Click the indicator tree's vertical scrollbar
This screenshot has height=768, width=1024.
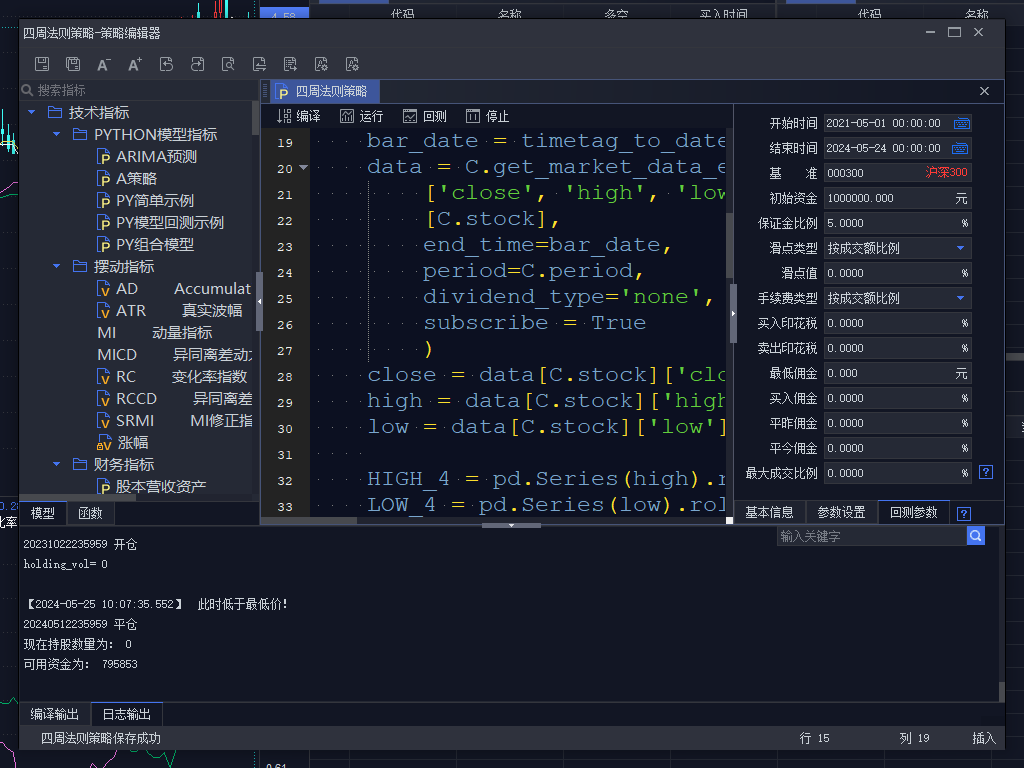[255, 118]
